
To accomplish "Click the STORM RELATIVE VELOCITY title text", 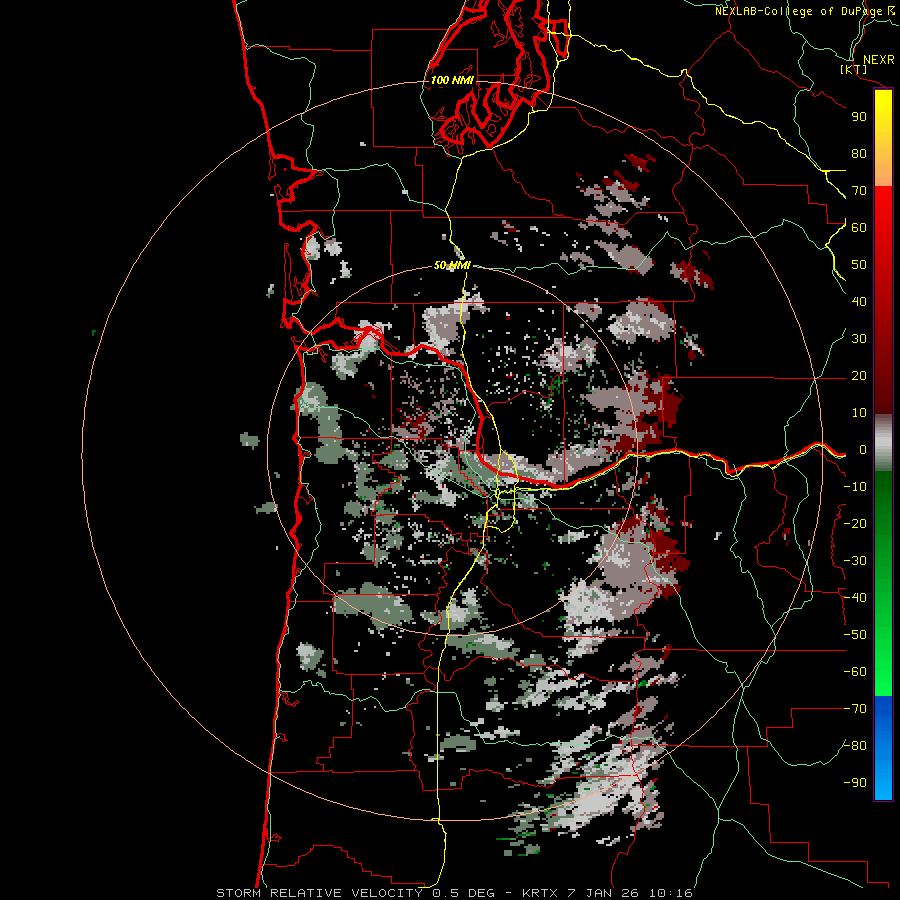I will [319, 893].
